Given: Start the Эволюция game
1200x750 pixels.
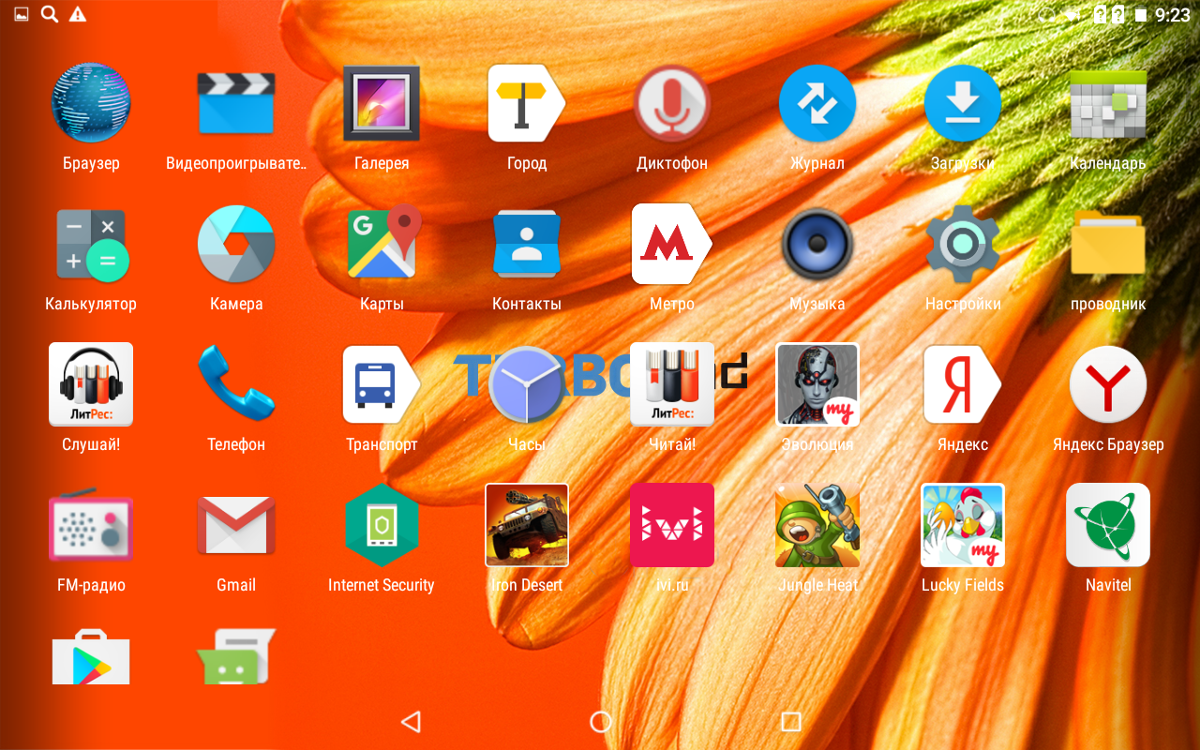Looking at the screenshot, I should pos(817,384).
